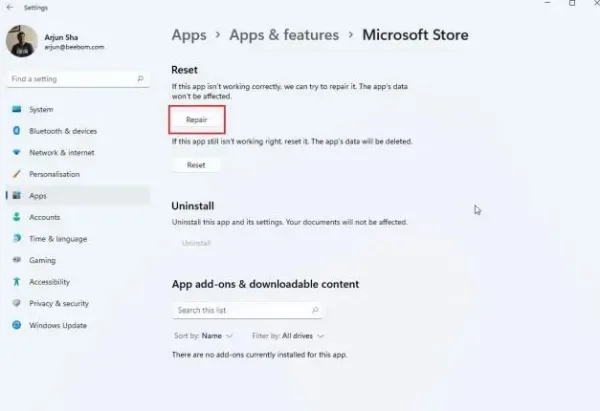Click the Windows Update icon

16,325
